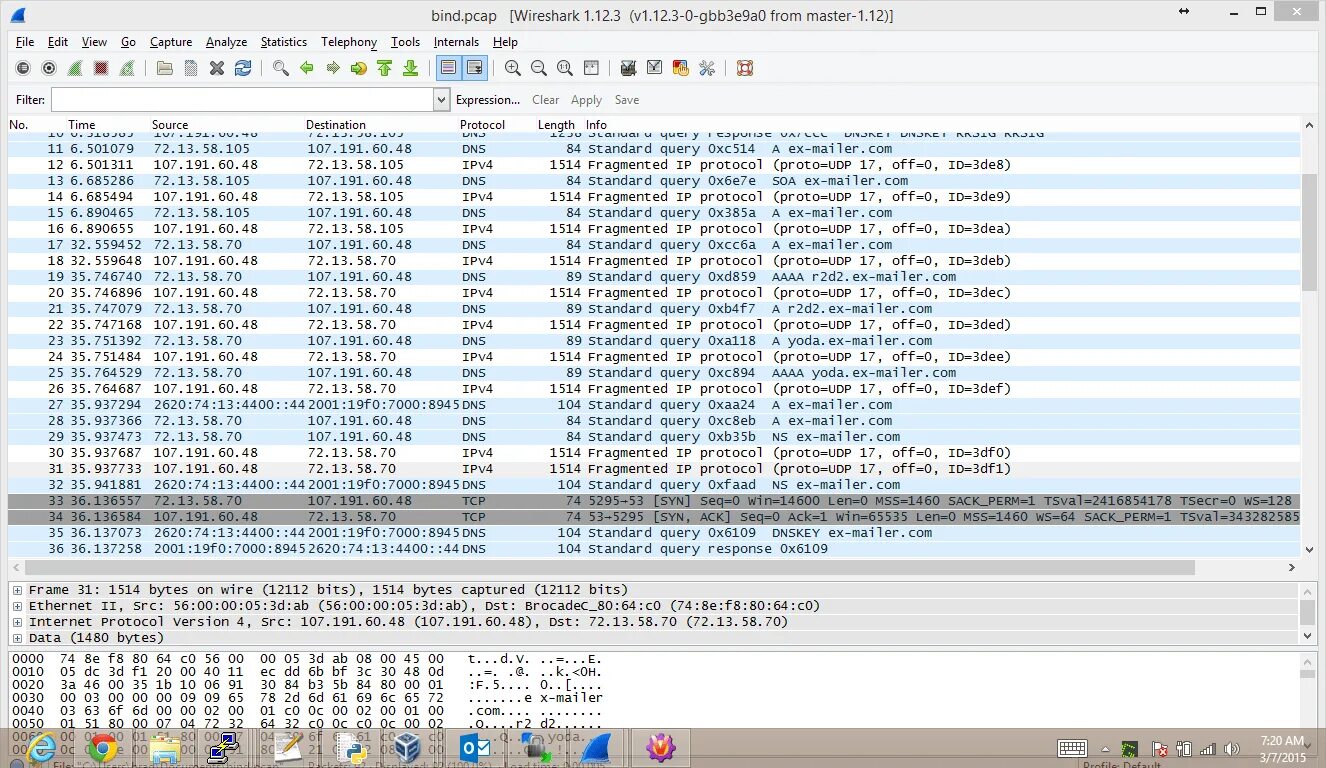Select packet 13 SOA ex-mailer.com query
Image resolution: width=1326 pixels, height=768 pixels.
pyautogui.click(x=654, y=181)
